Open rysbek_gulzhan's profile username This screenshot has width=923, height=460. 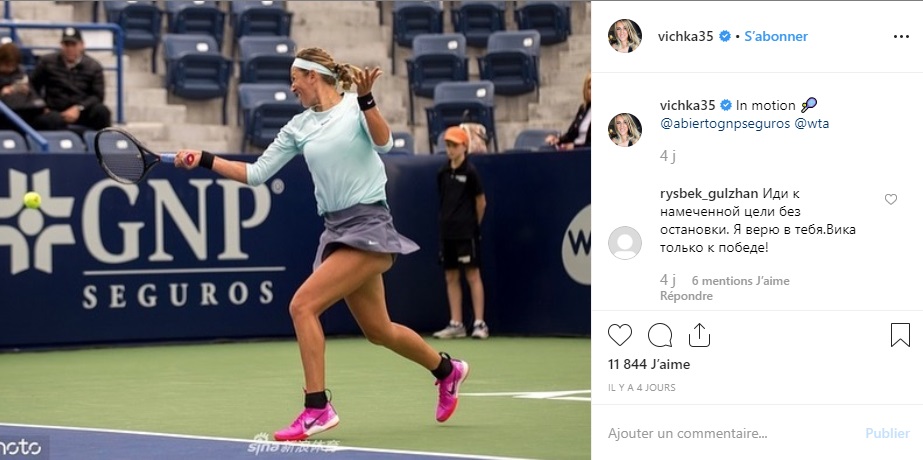[x=709, y=194]
